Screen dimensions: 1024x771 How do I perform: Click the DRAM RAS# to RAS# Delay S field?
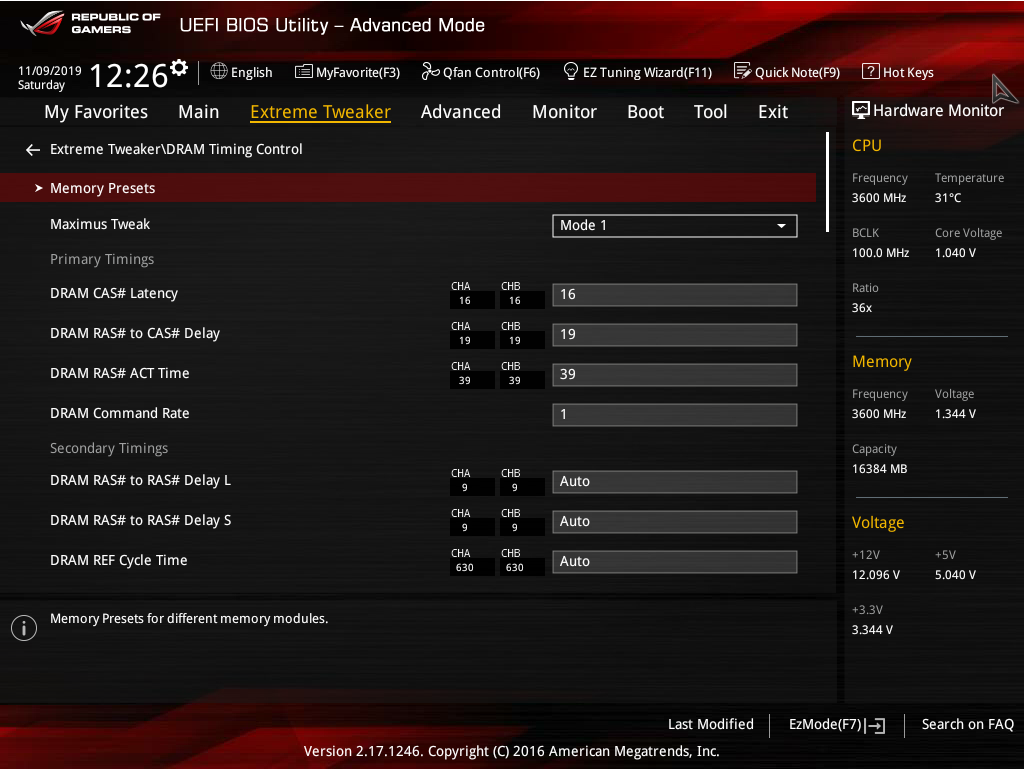[675, 522]
